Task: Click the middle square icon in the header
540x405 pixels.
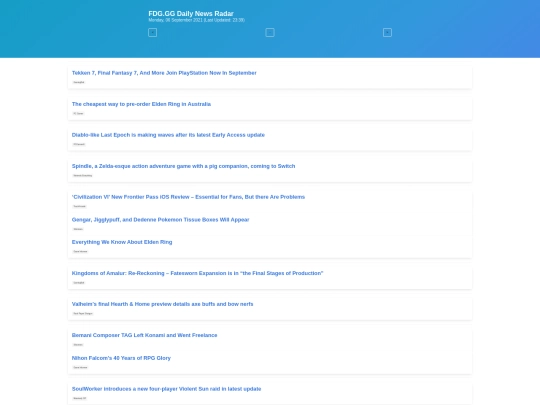Action: click(x=270, y=33)
